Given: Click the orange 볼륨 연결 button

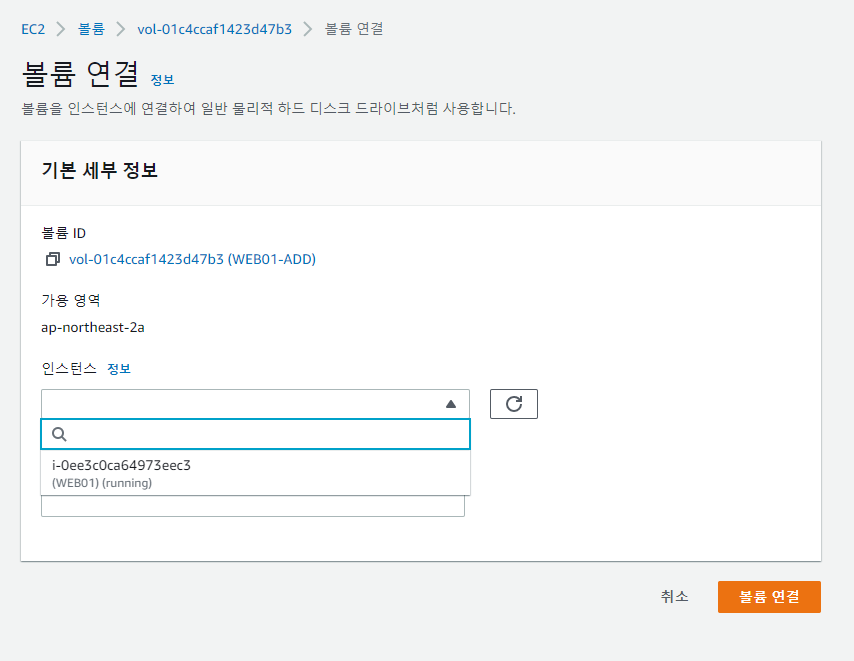Looking at the screenshot, I should (769, 597).
